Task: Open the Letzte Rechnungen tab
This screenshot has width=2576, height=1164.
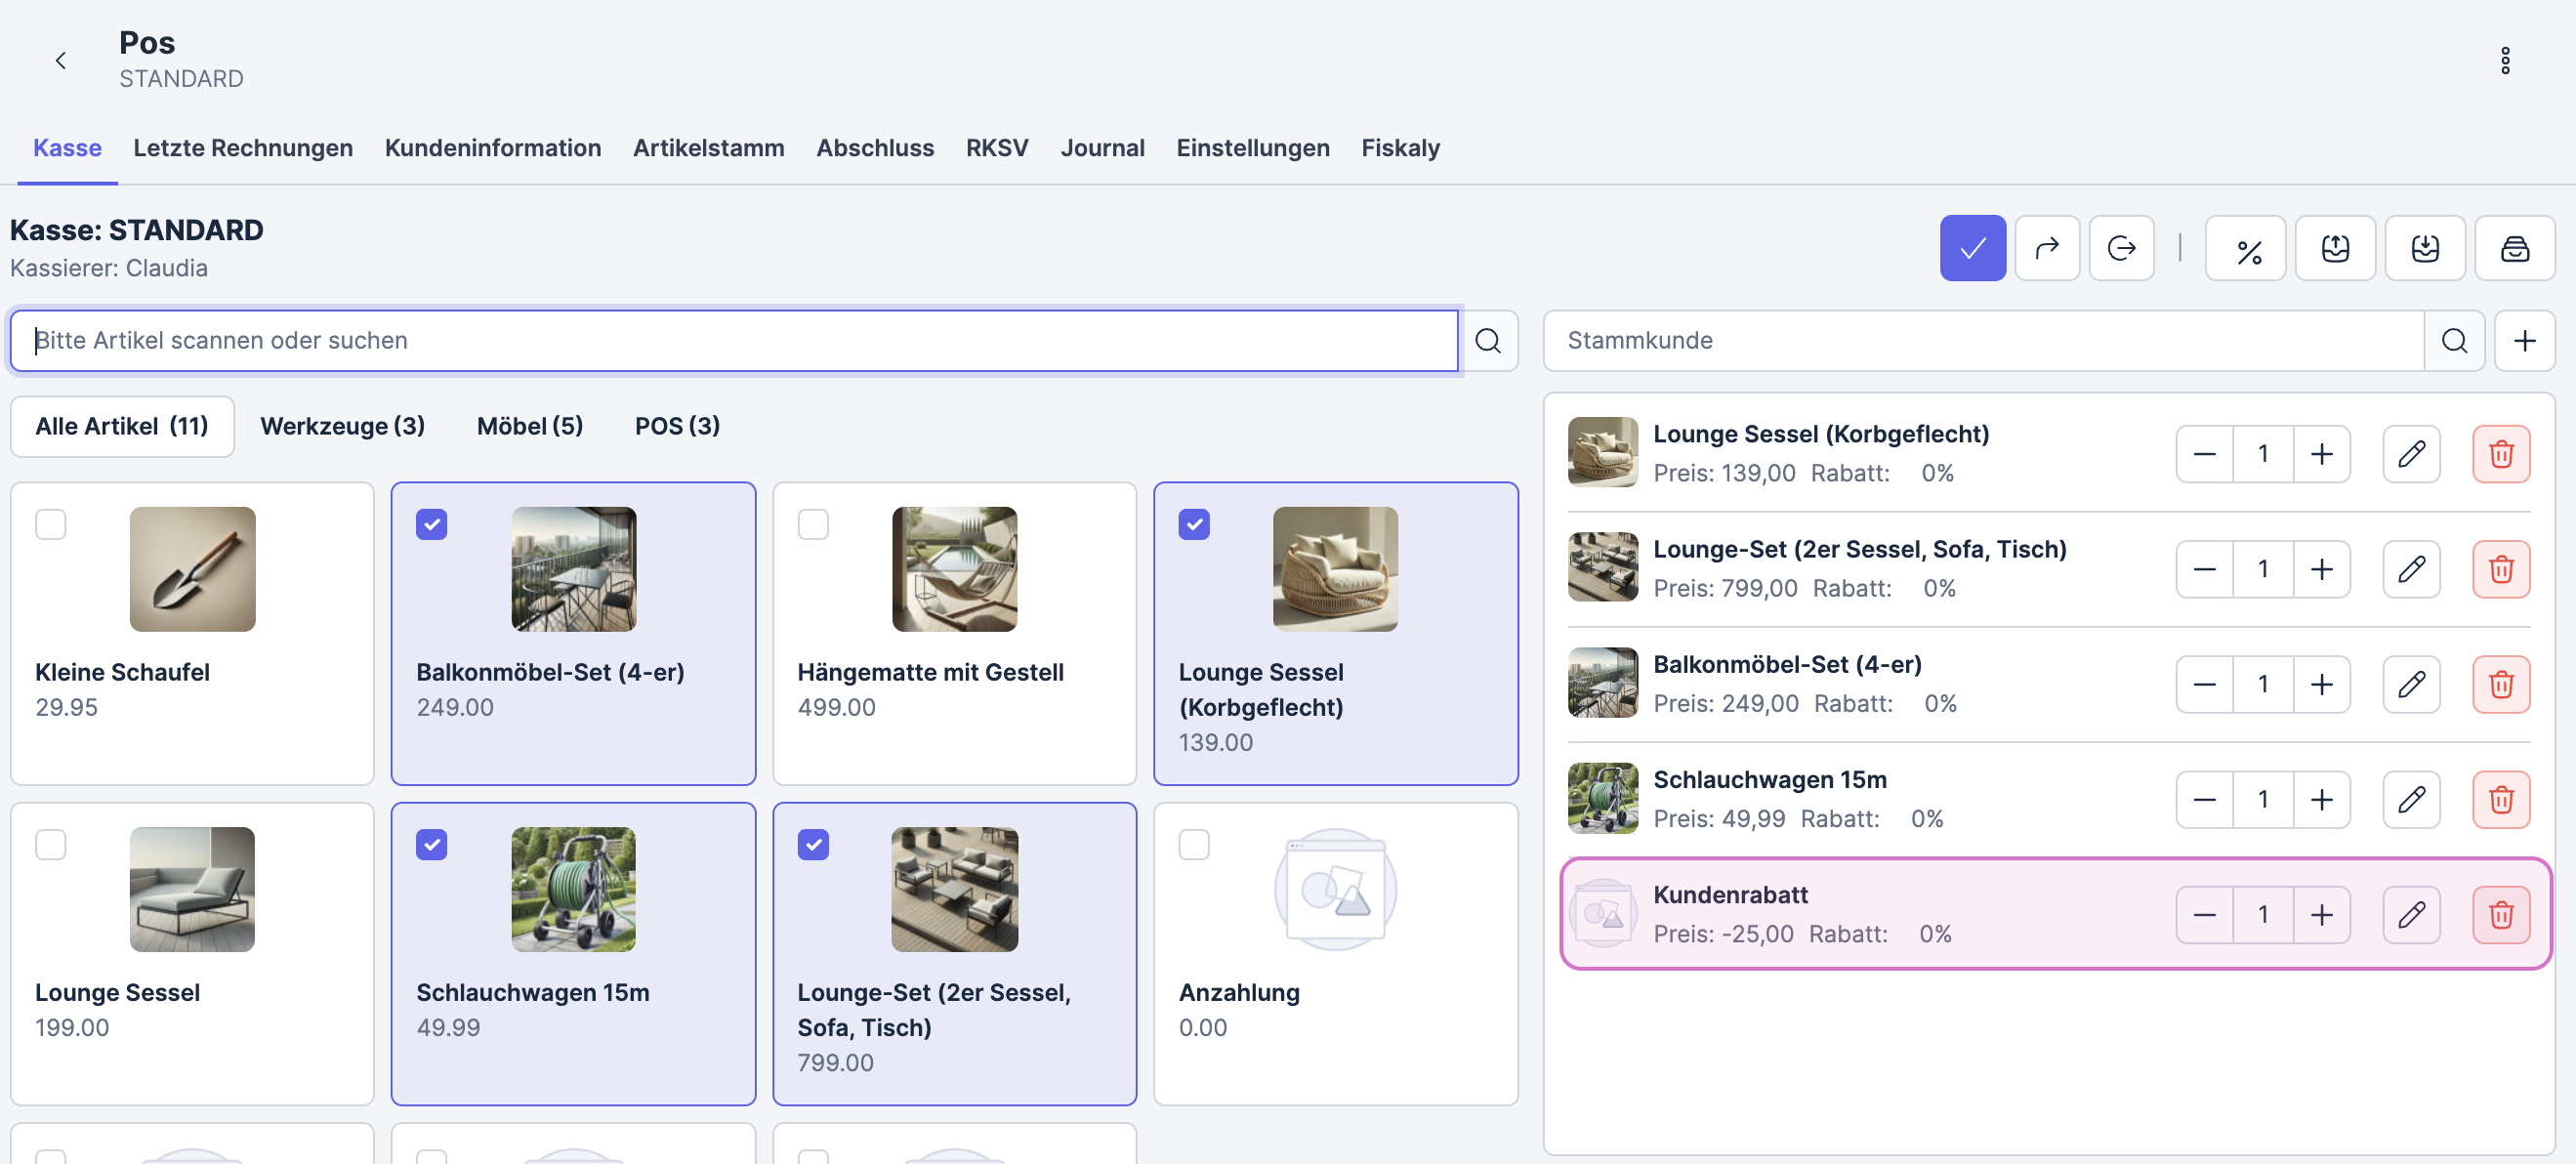Action: coord(243,148)
